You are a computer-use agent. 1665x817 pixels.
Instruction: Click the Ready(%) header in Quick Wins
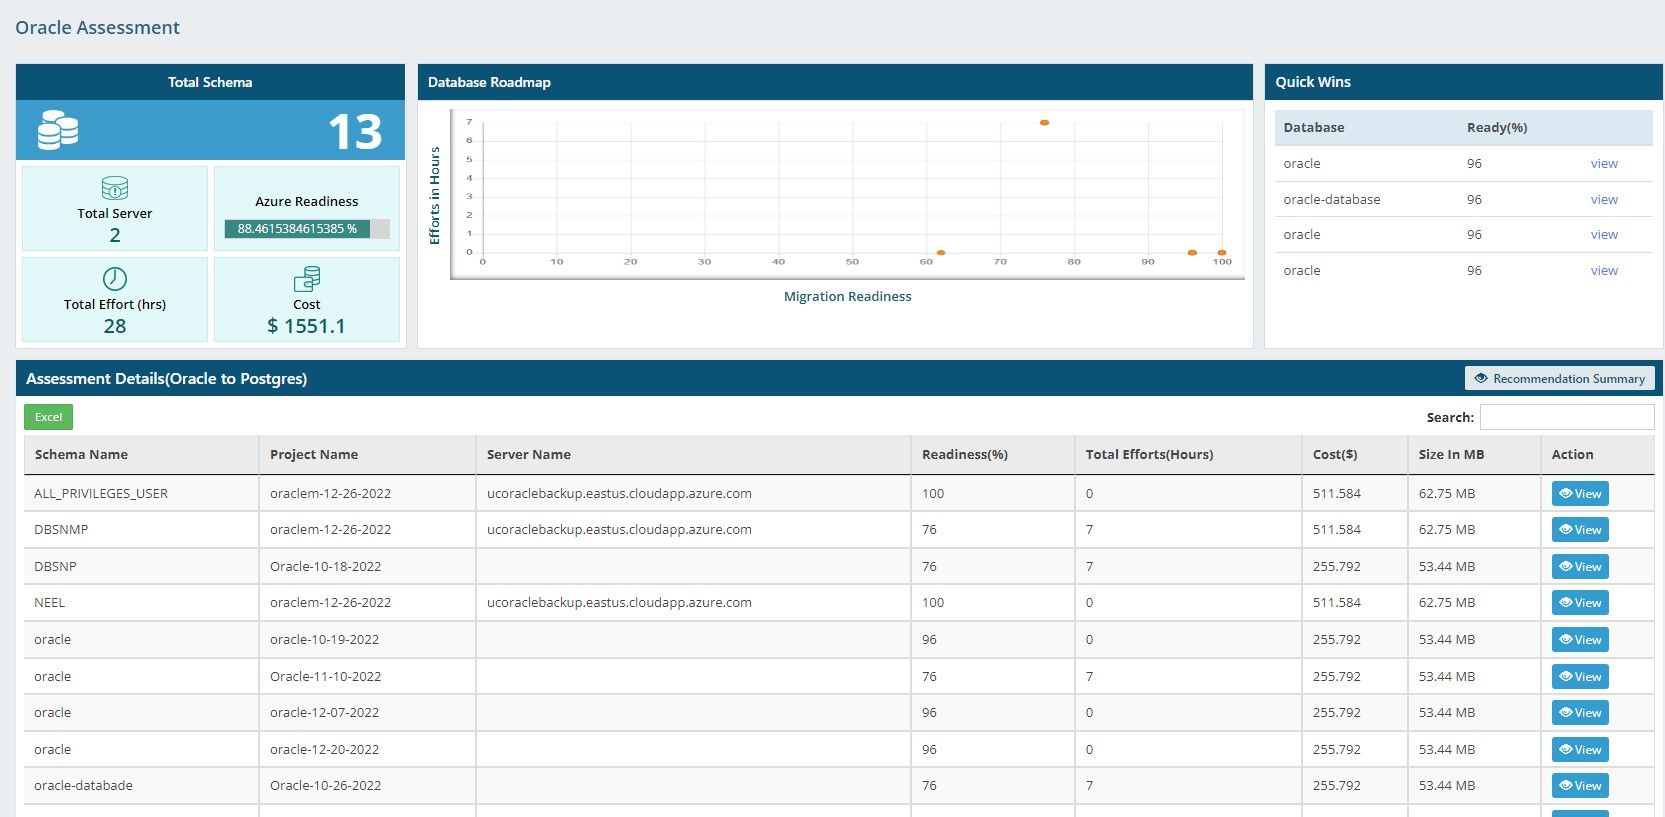[1497, 128]
